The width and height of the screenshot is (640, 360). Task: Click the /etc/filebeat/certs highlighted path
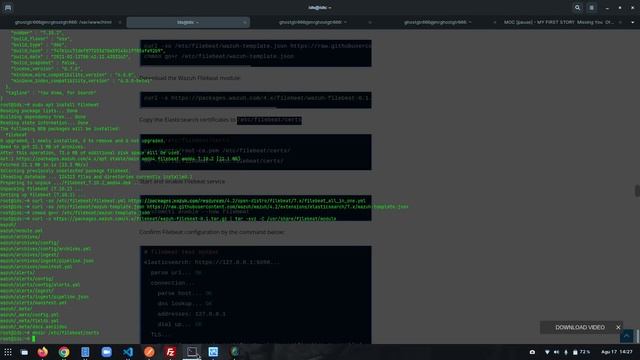(269, 120)
